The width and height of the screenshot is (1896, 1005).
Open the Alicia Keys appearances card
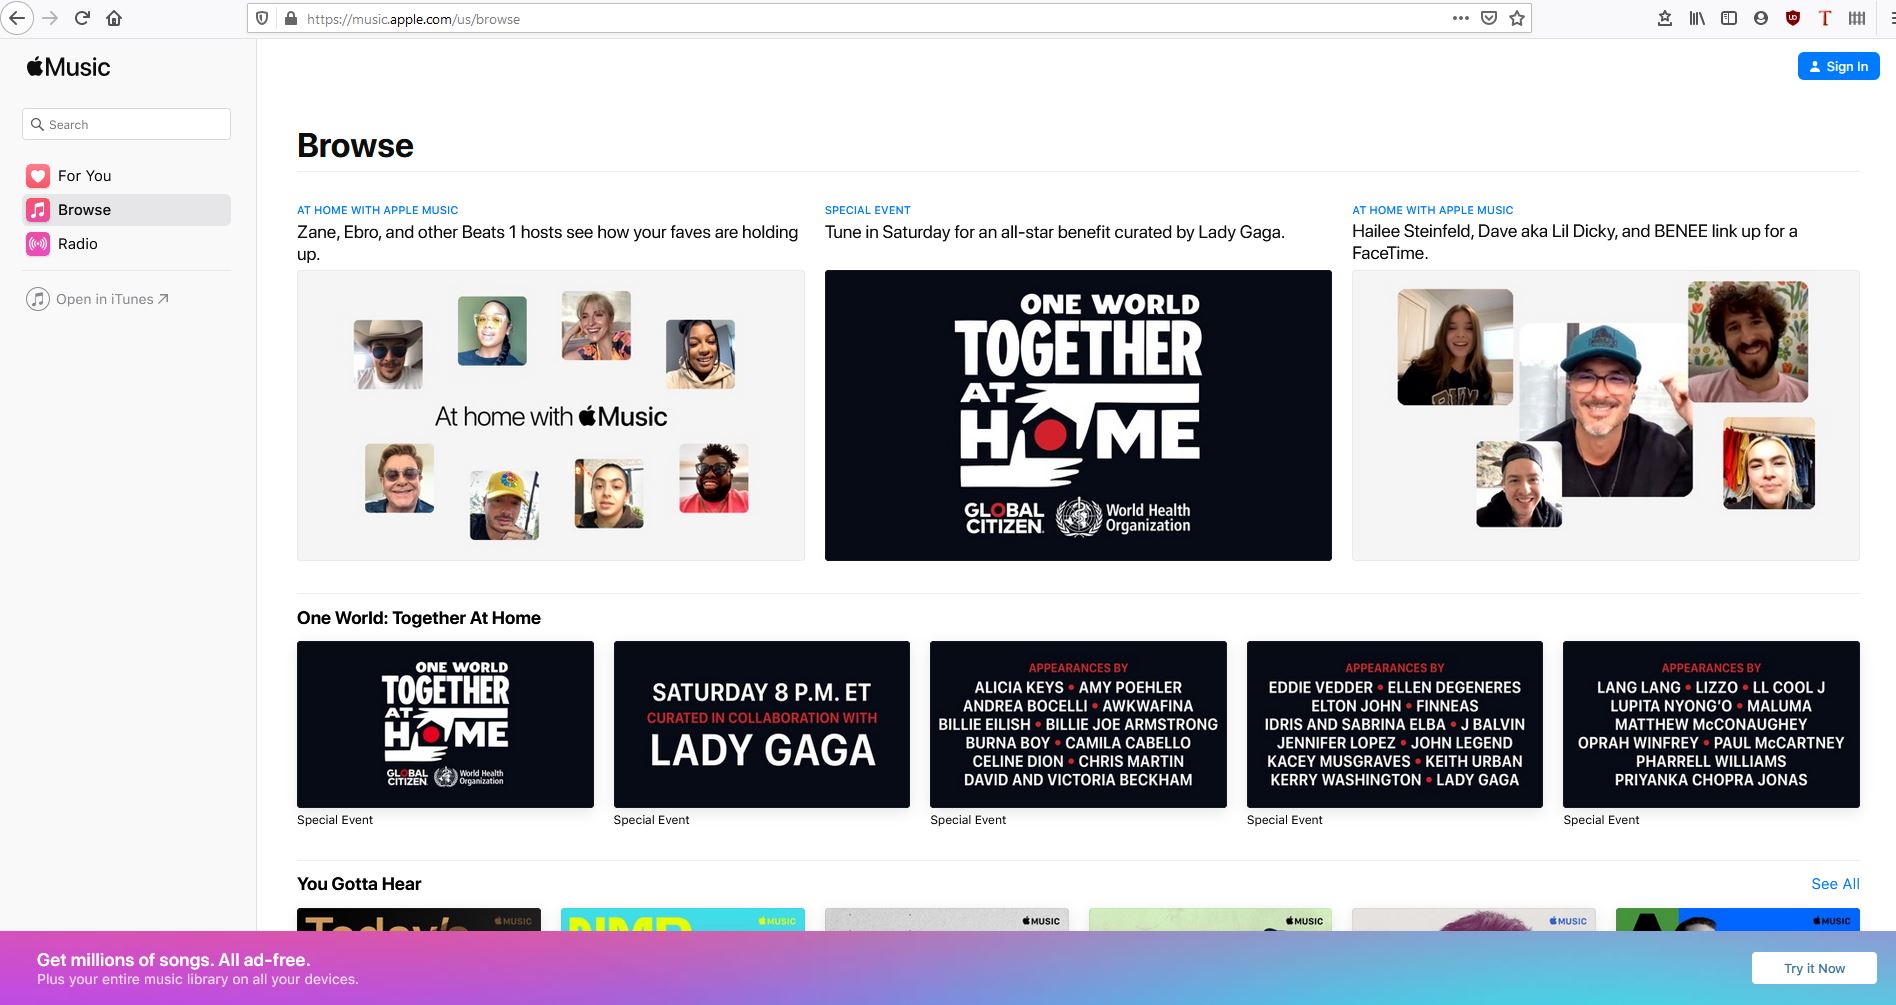pos(1078,724)
